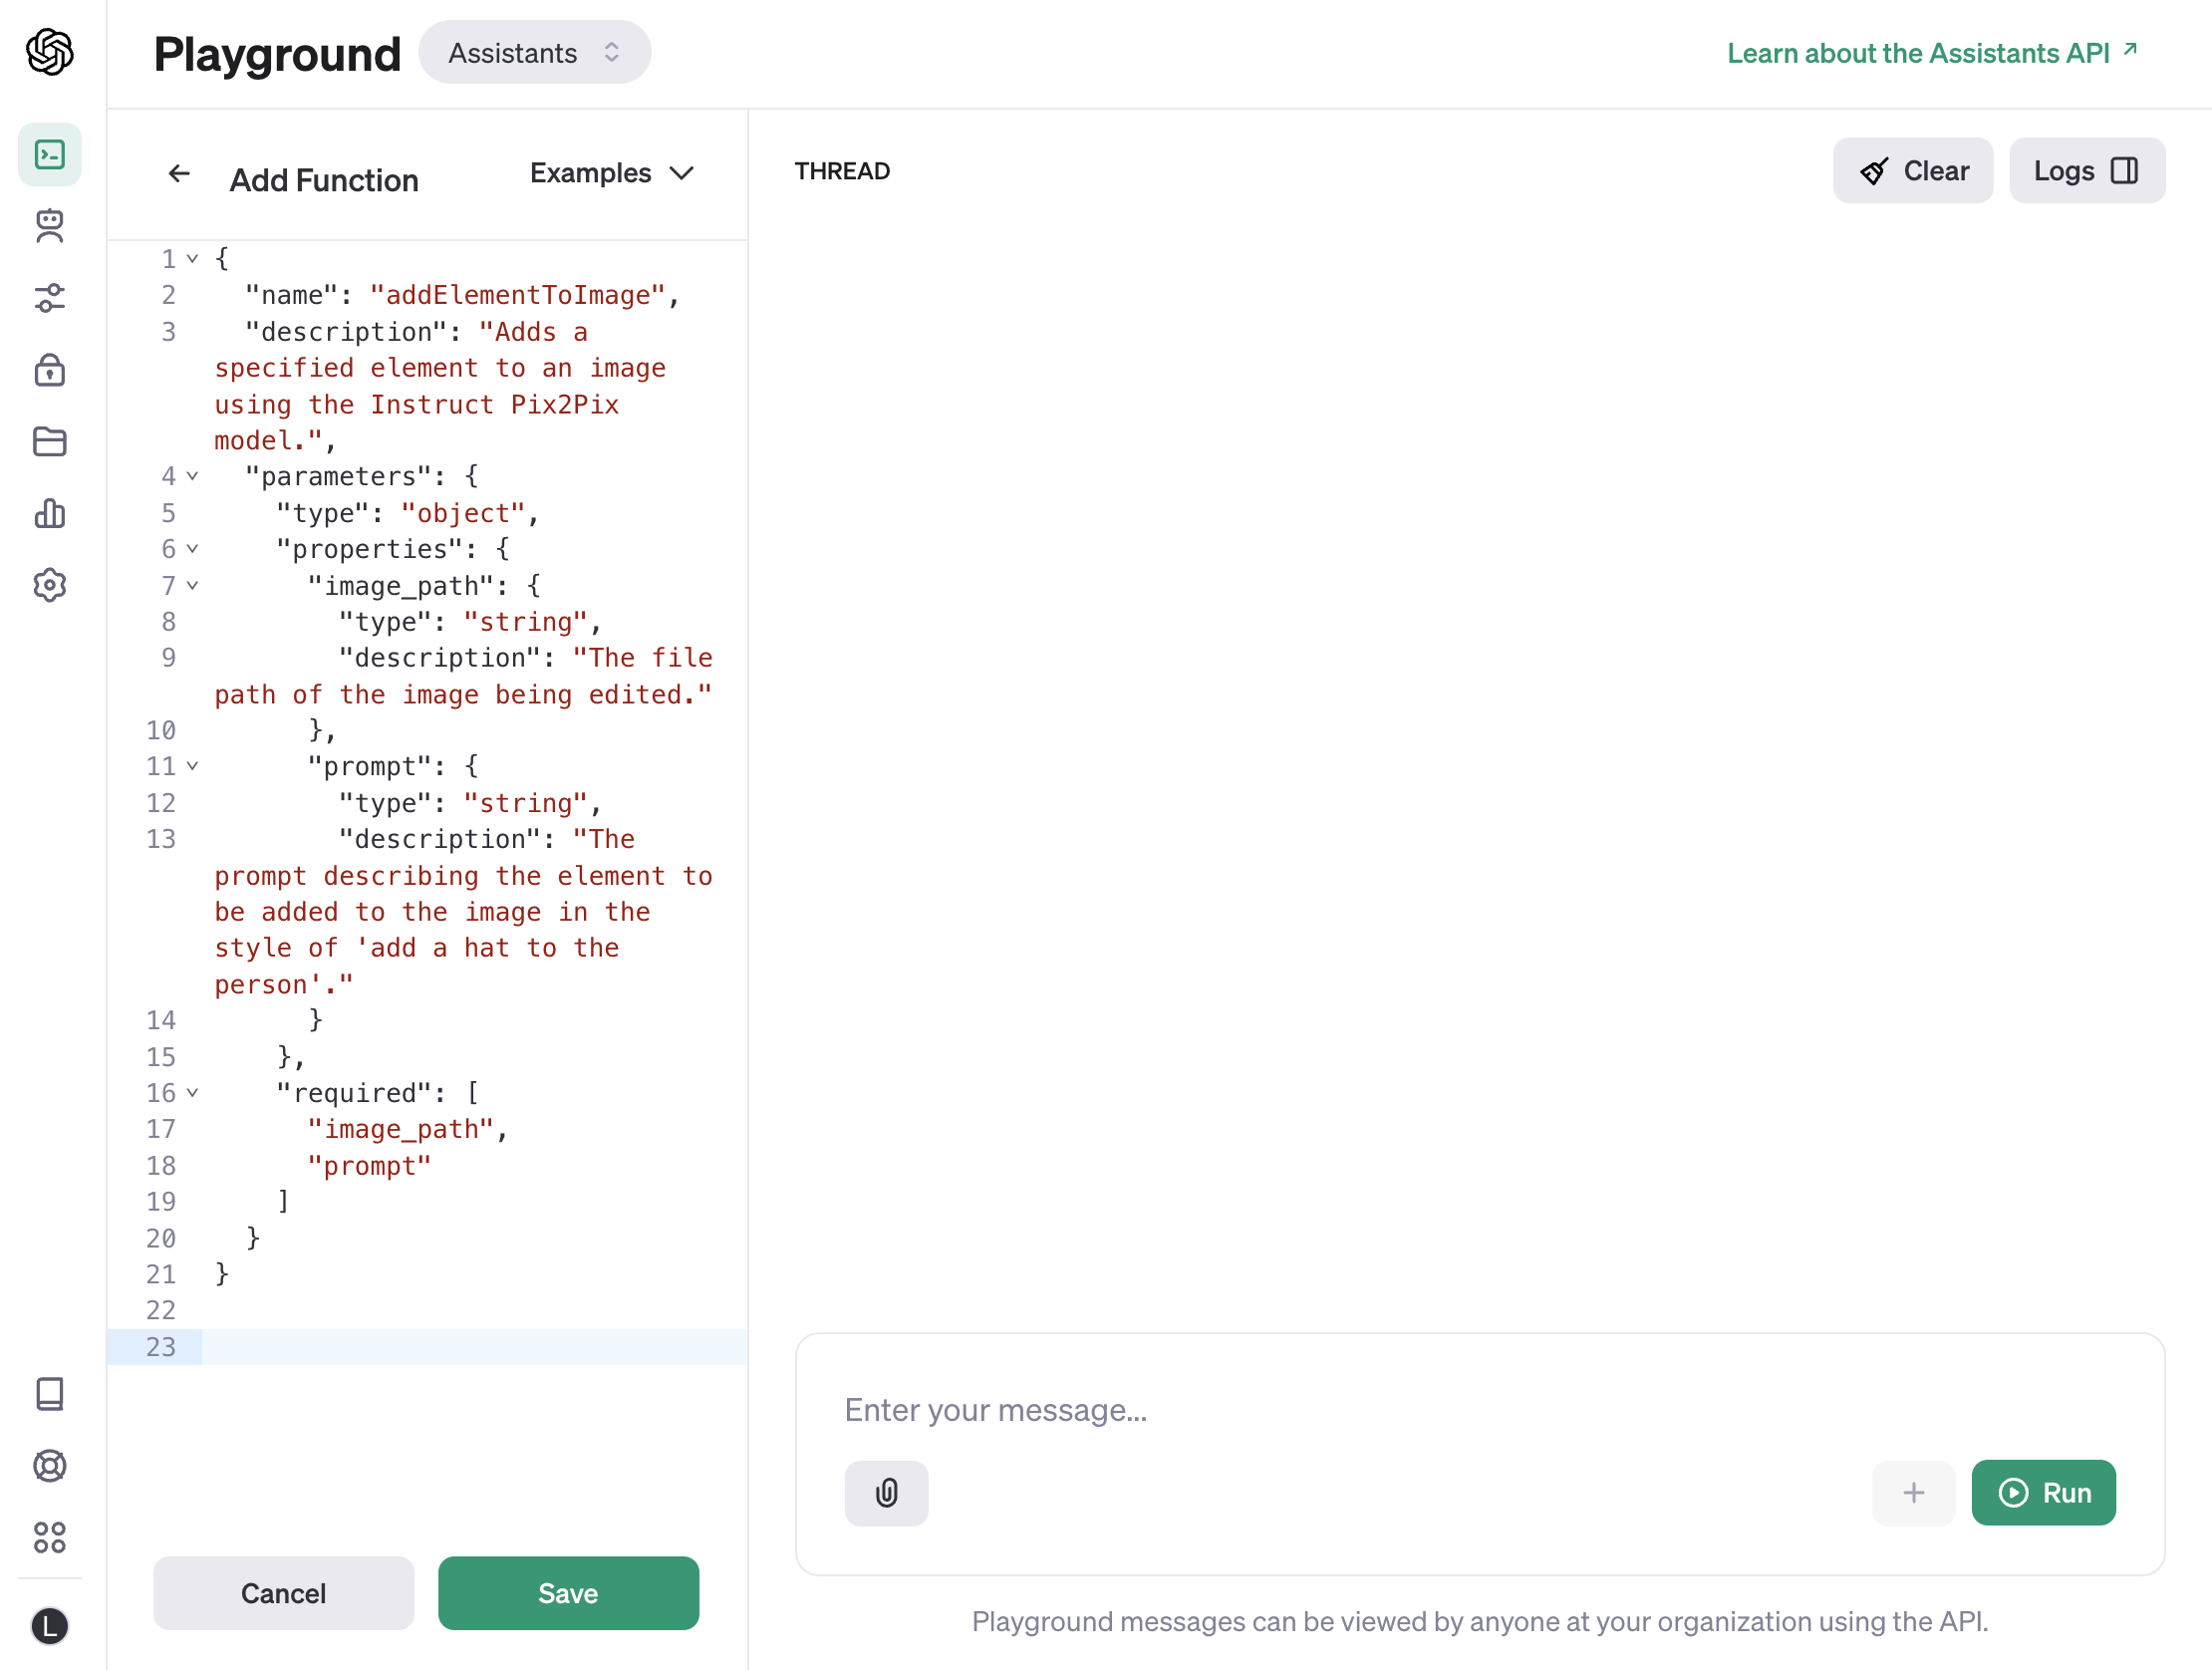This screenshot has width=2212, height=1670.
Task: Expand the Examples dropdown
Action: (x=611, y=173)
